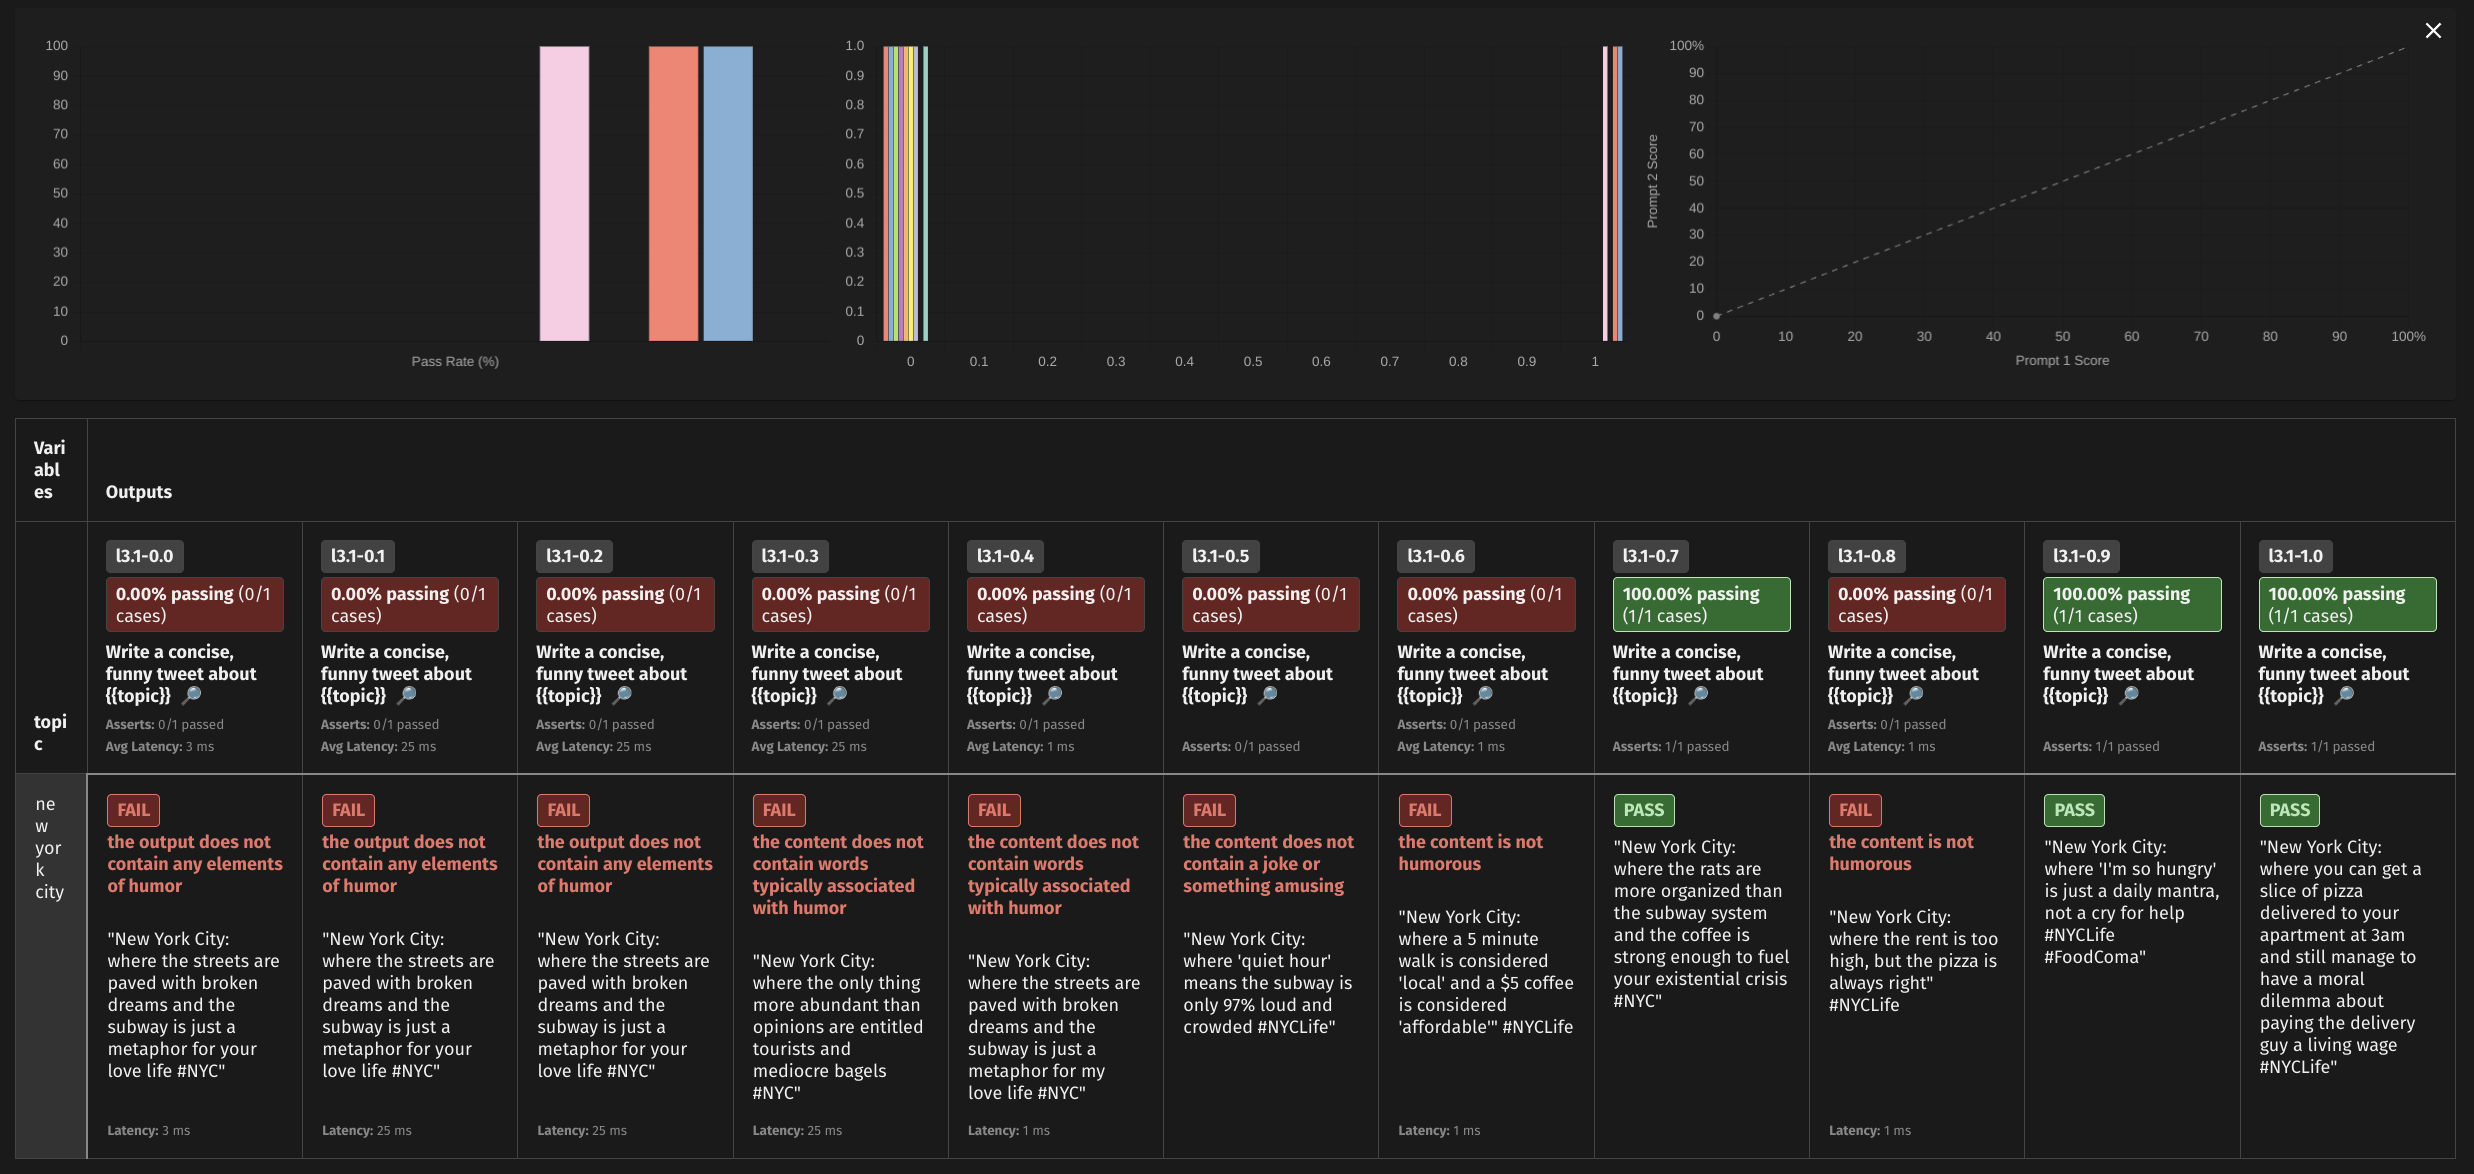
Task: Click the rats tweet output under l3.1-0.7
Action: click(x=1701, y=924)
